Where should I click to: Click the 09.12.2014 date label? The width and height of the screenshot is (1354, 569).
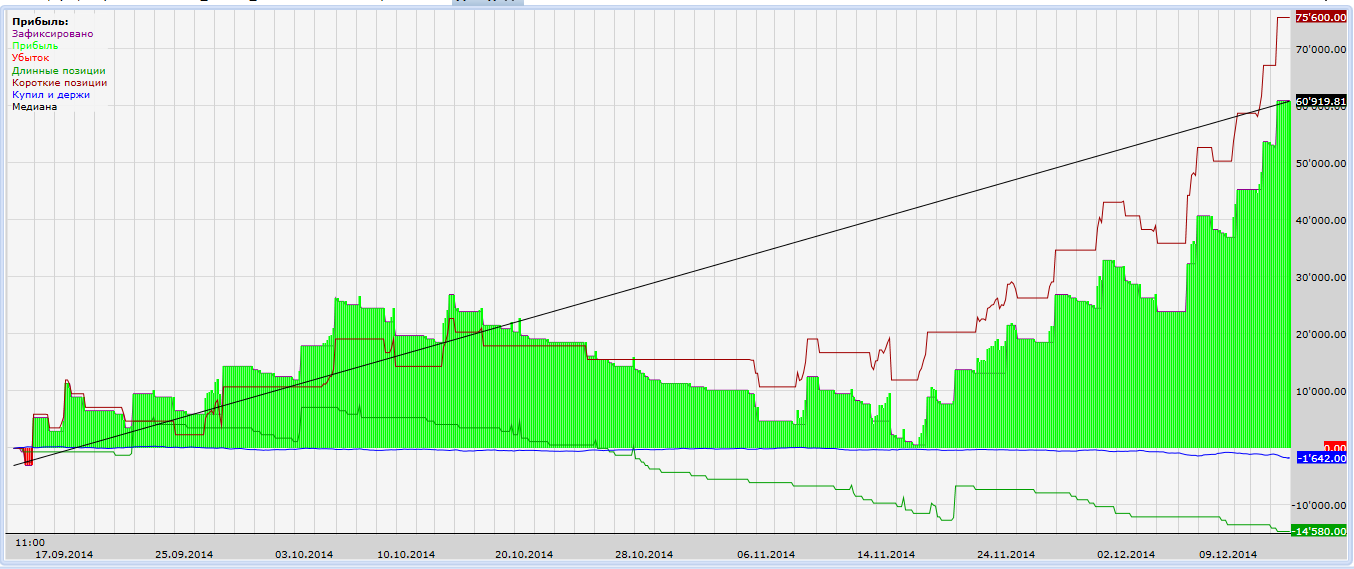1229,554
